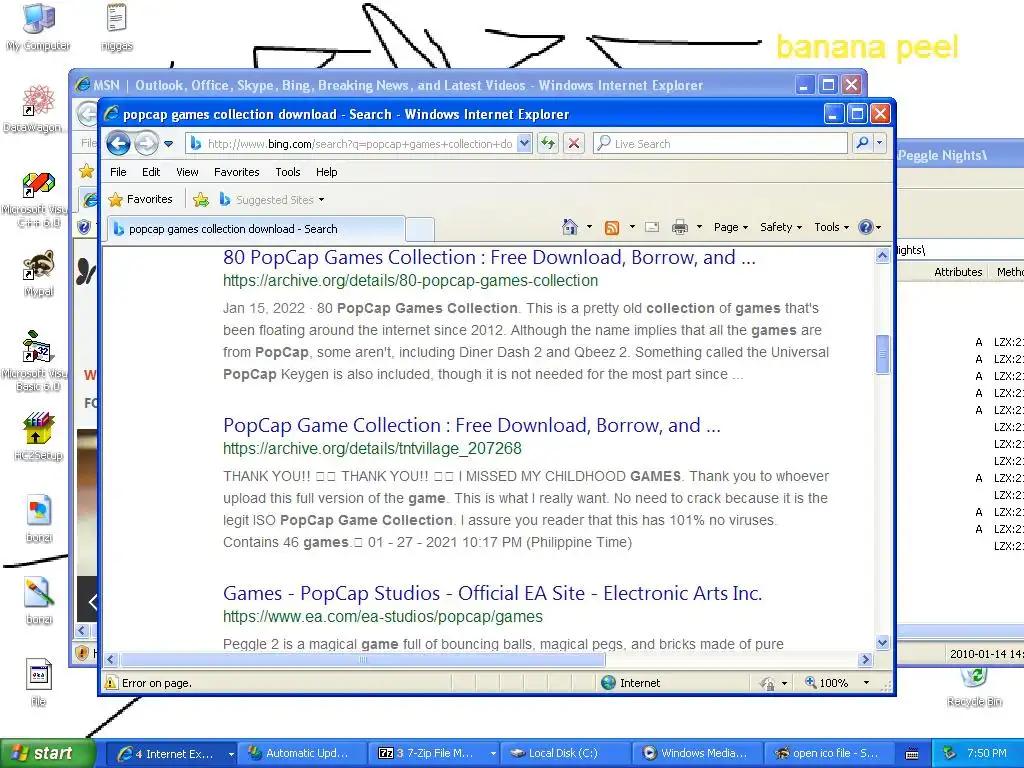Open the zoom level 100% control
1024x768 pixels.
tap(837, 682)
